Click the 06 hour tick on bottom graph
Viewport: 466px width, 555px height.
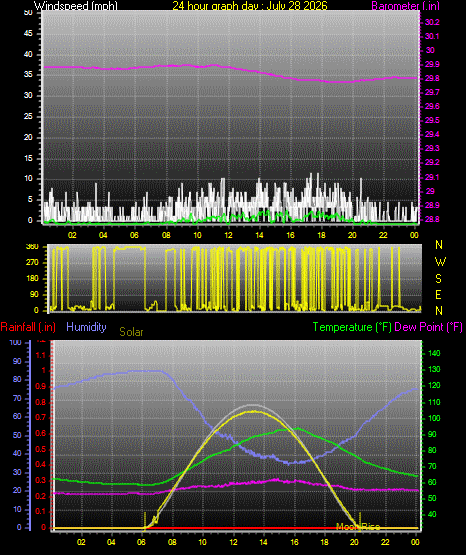pos(141,542)
